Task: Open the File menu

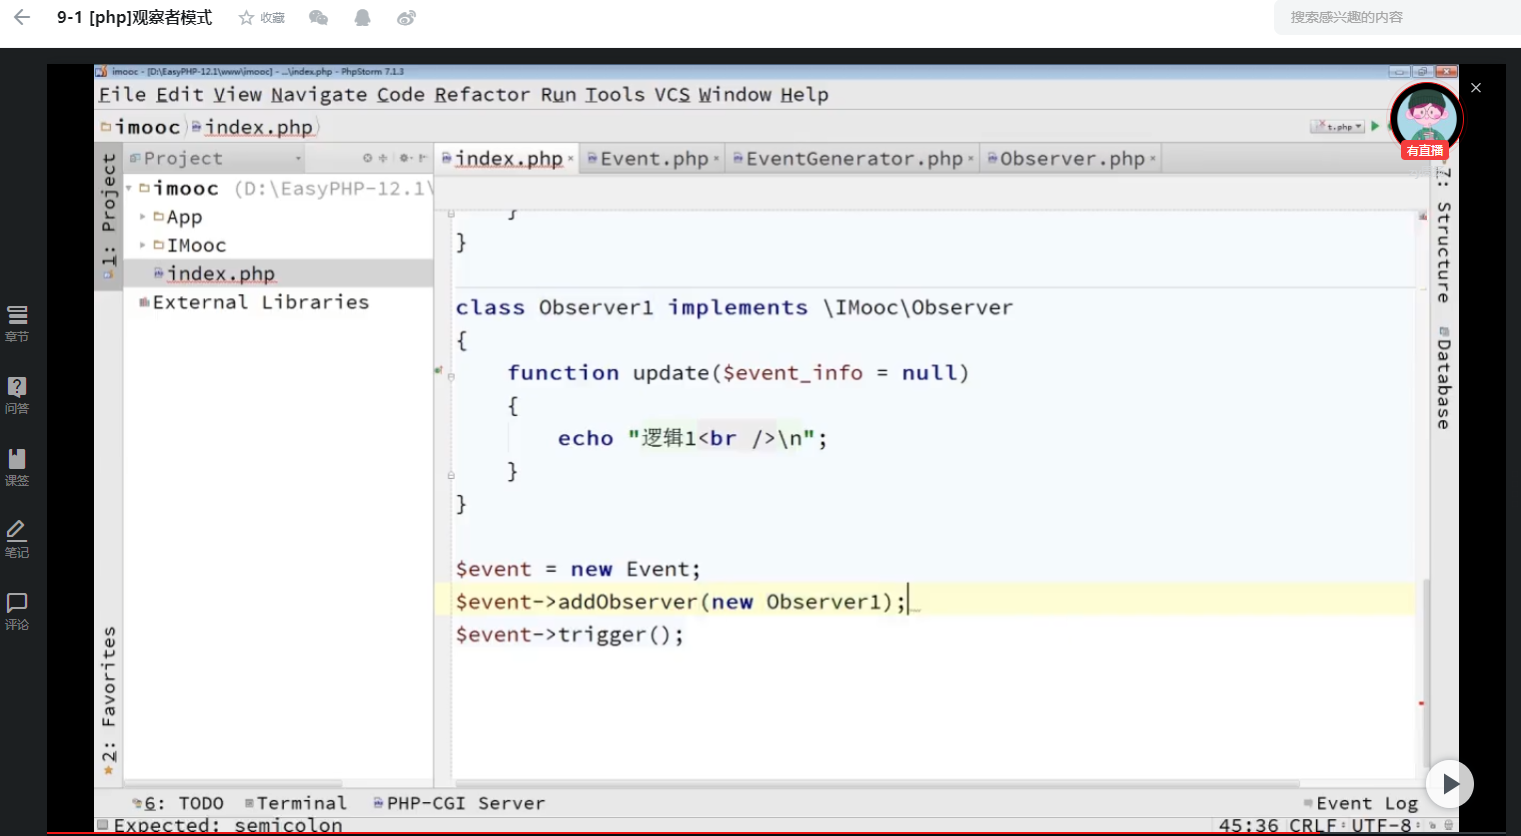Action: [x=123, y=95]
